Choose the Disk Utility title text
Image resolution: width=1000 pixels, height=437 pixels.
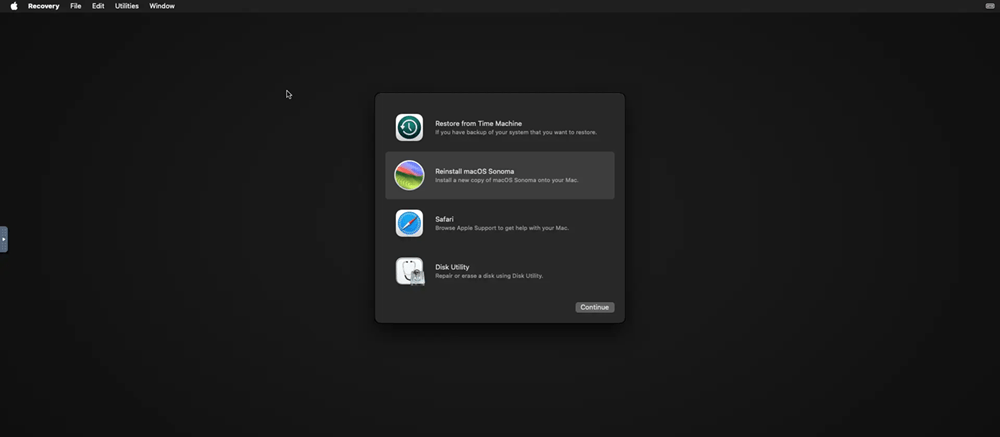[x=452, y=267]
